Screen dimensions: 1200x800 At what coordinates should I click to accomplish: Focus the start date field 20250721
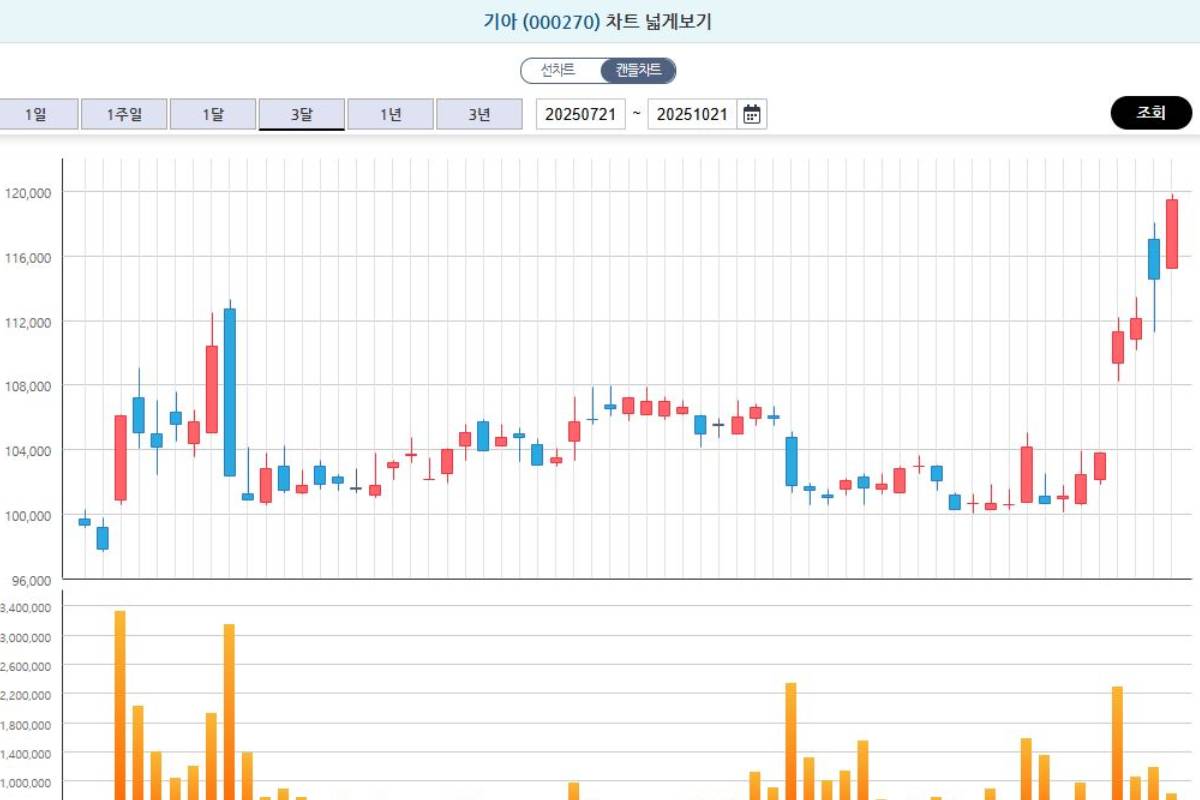click(x=580, y=114)
